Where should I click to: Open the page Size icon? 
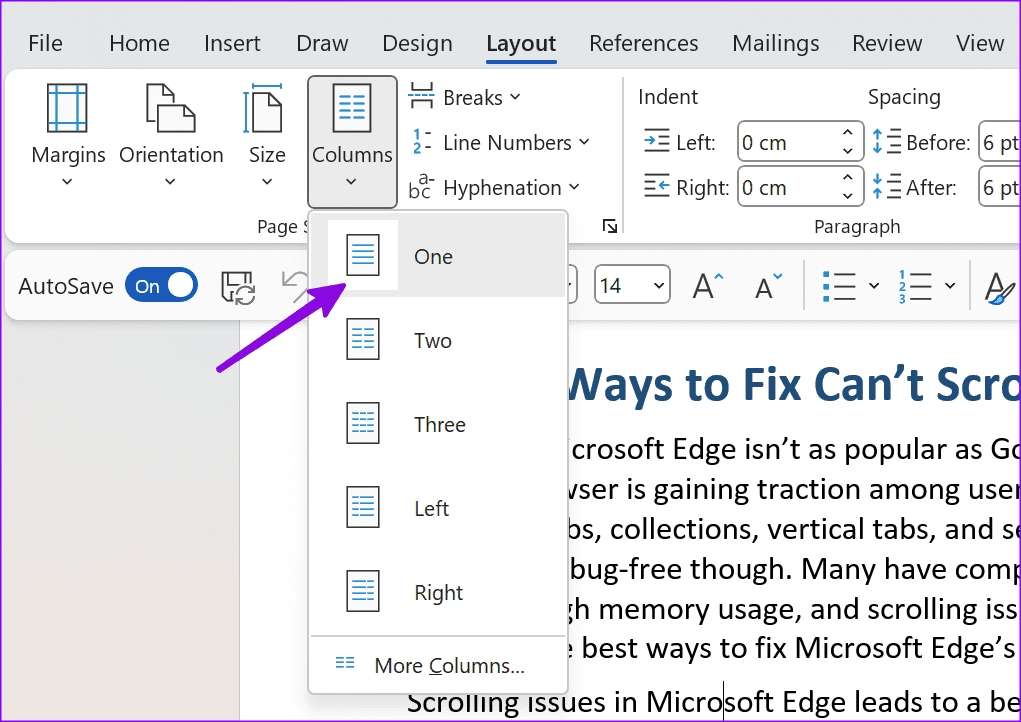pyautogui.click(x=267, y=109)
